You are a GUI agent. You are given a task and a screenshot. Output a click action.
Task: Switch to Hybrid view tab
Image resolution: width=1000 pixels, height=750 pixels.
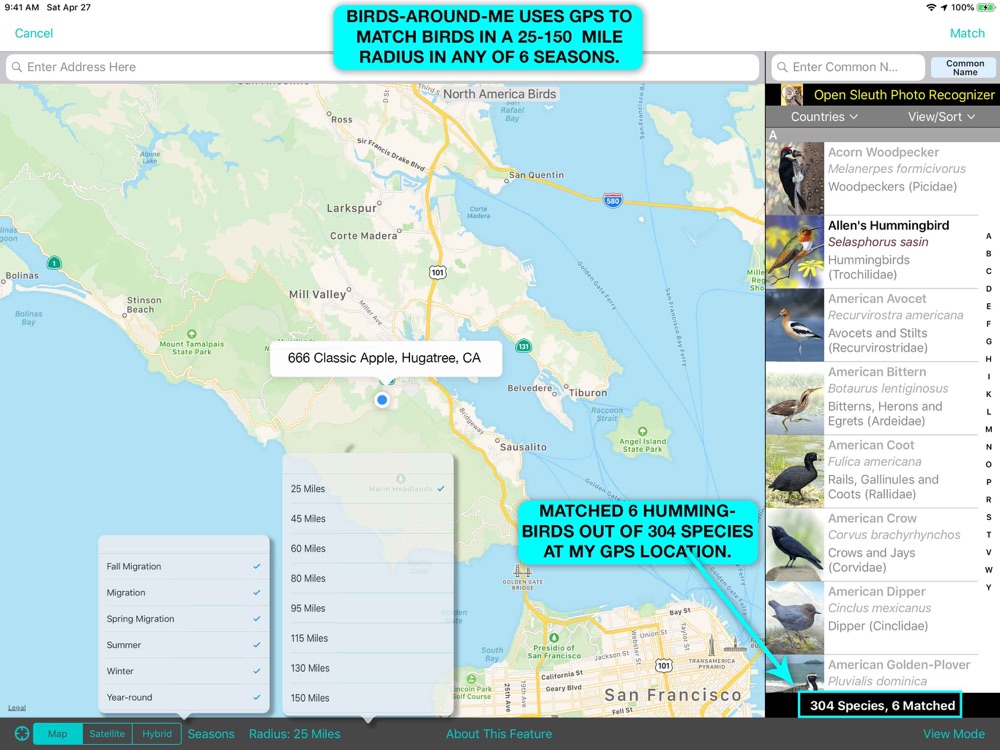[157, 733]
